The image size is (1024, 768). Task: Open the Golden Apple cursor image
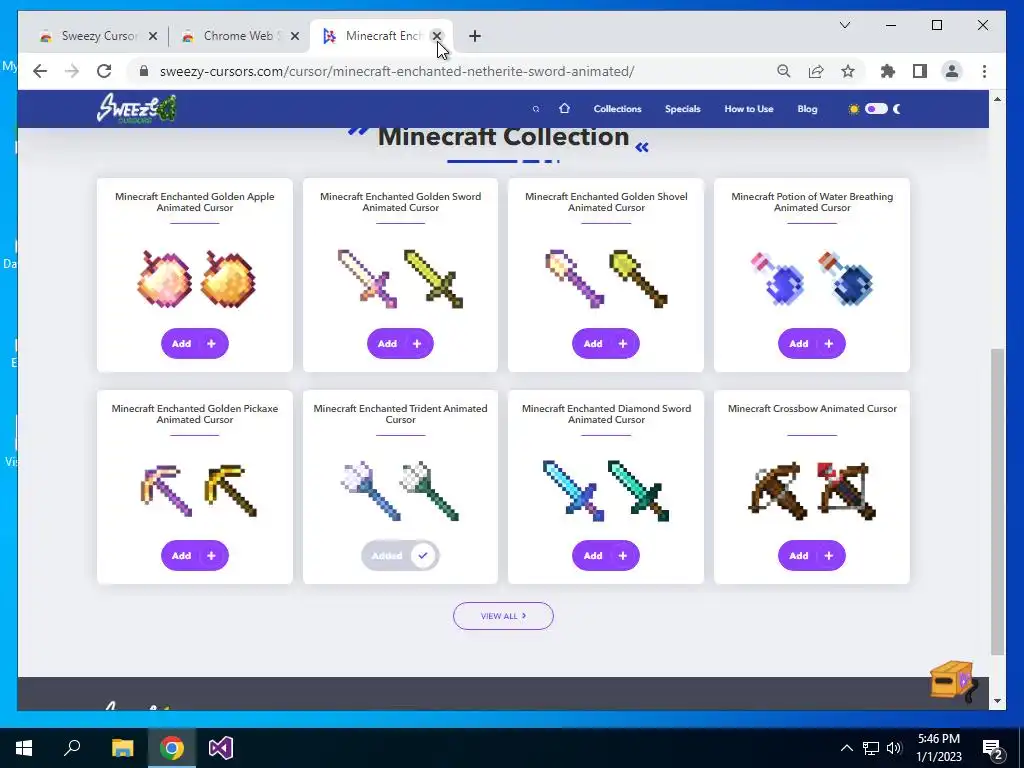[x=195, y=279]
